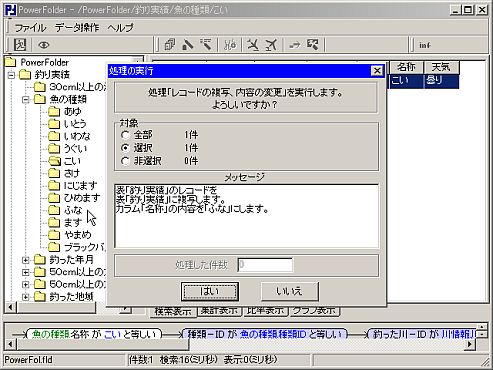Click the grayed-out arrow move icon
Viewport: 493px width, 370px height.
pyautogui.click(x=295, y=44)
